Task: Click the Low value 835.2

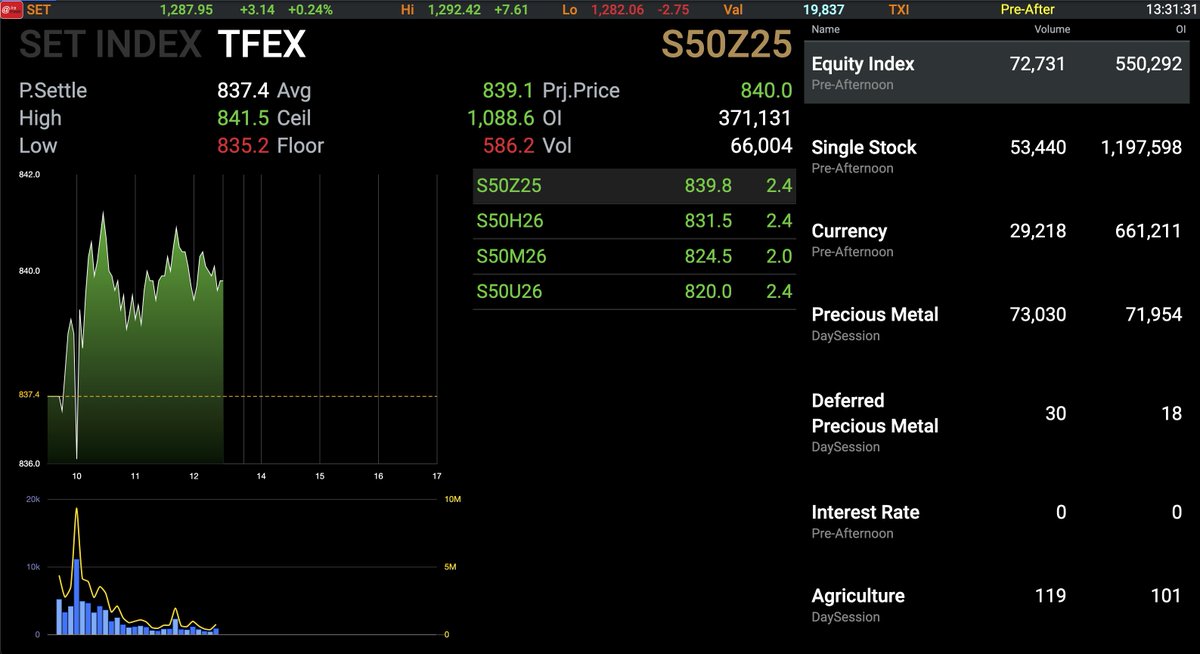Action: (243, 146)
